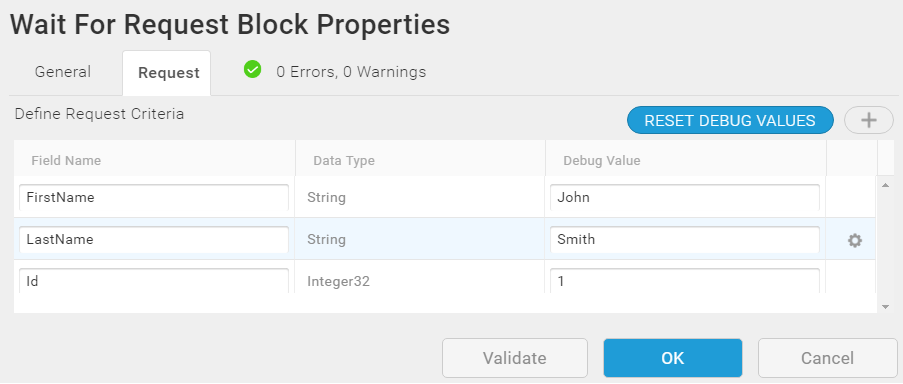Click the Integer32 data type cell
The image size is (903, 384).
pos(339,282)
